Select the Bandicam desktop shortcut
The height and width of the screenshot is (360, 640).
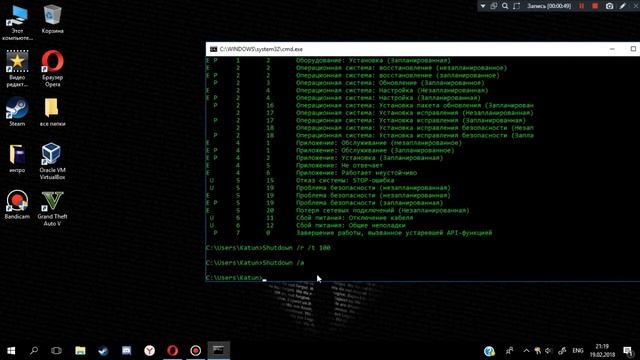(x=17, y=205)
